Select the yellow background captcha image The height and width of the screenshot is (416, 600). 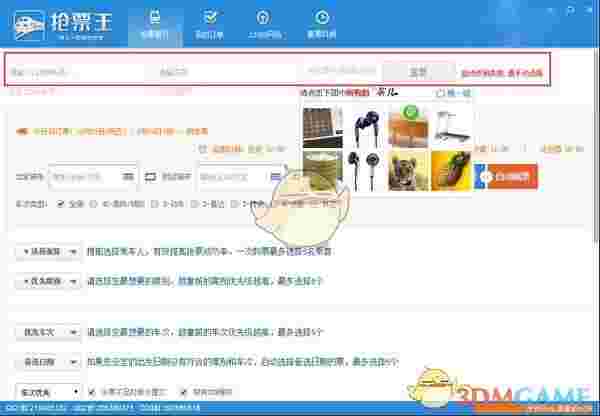point(451,171)
